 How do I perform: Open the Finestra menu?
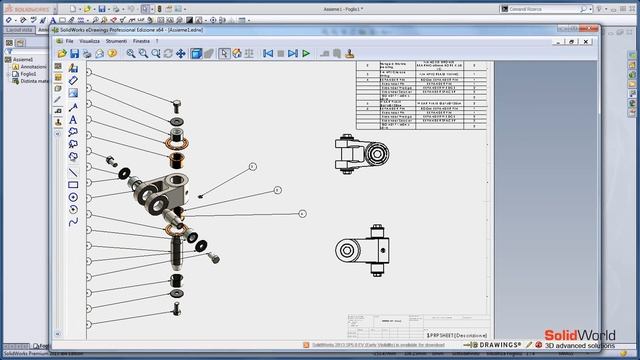141,41
